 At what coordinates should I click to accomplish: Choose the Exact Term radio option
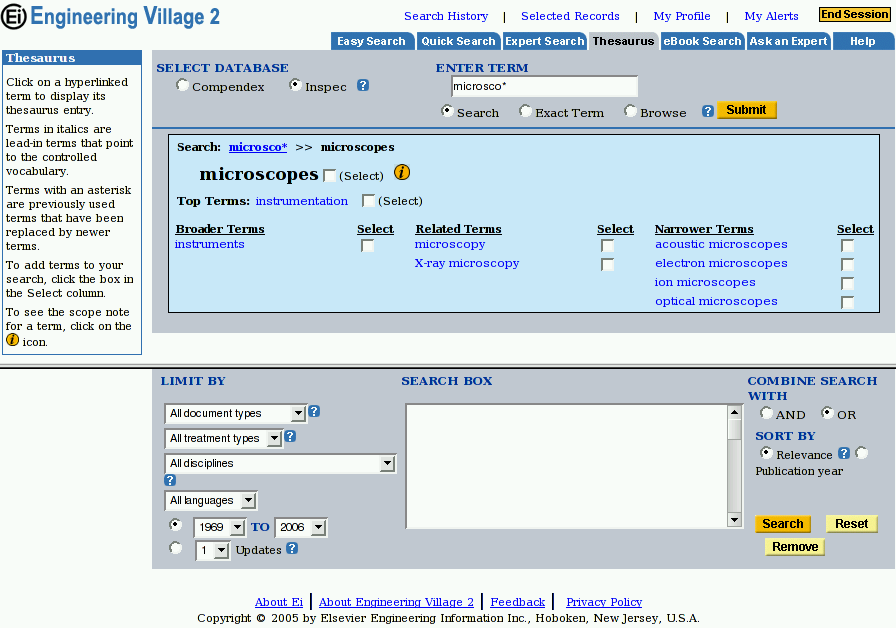525,111
